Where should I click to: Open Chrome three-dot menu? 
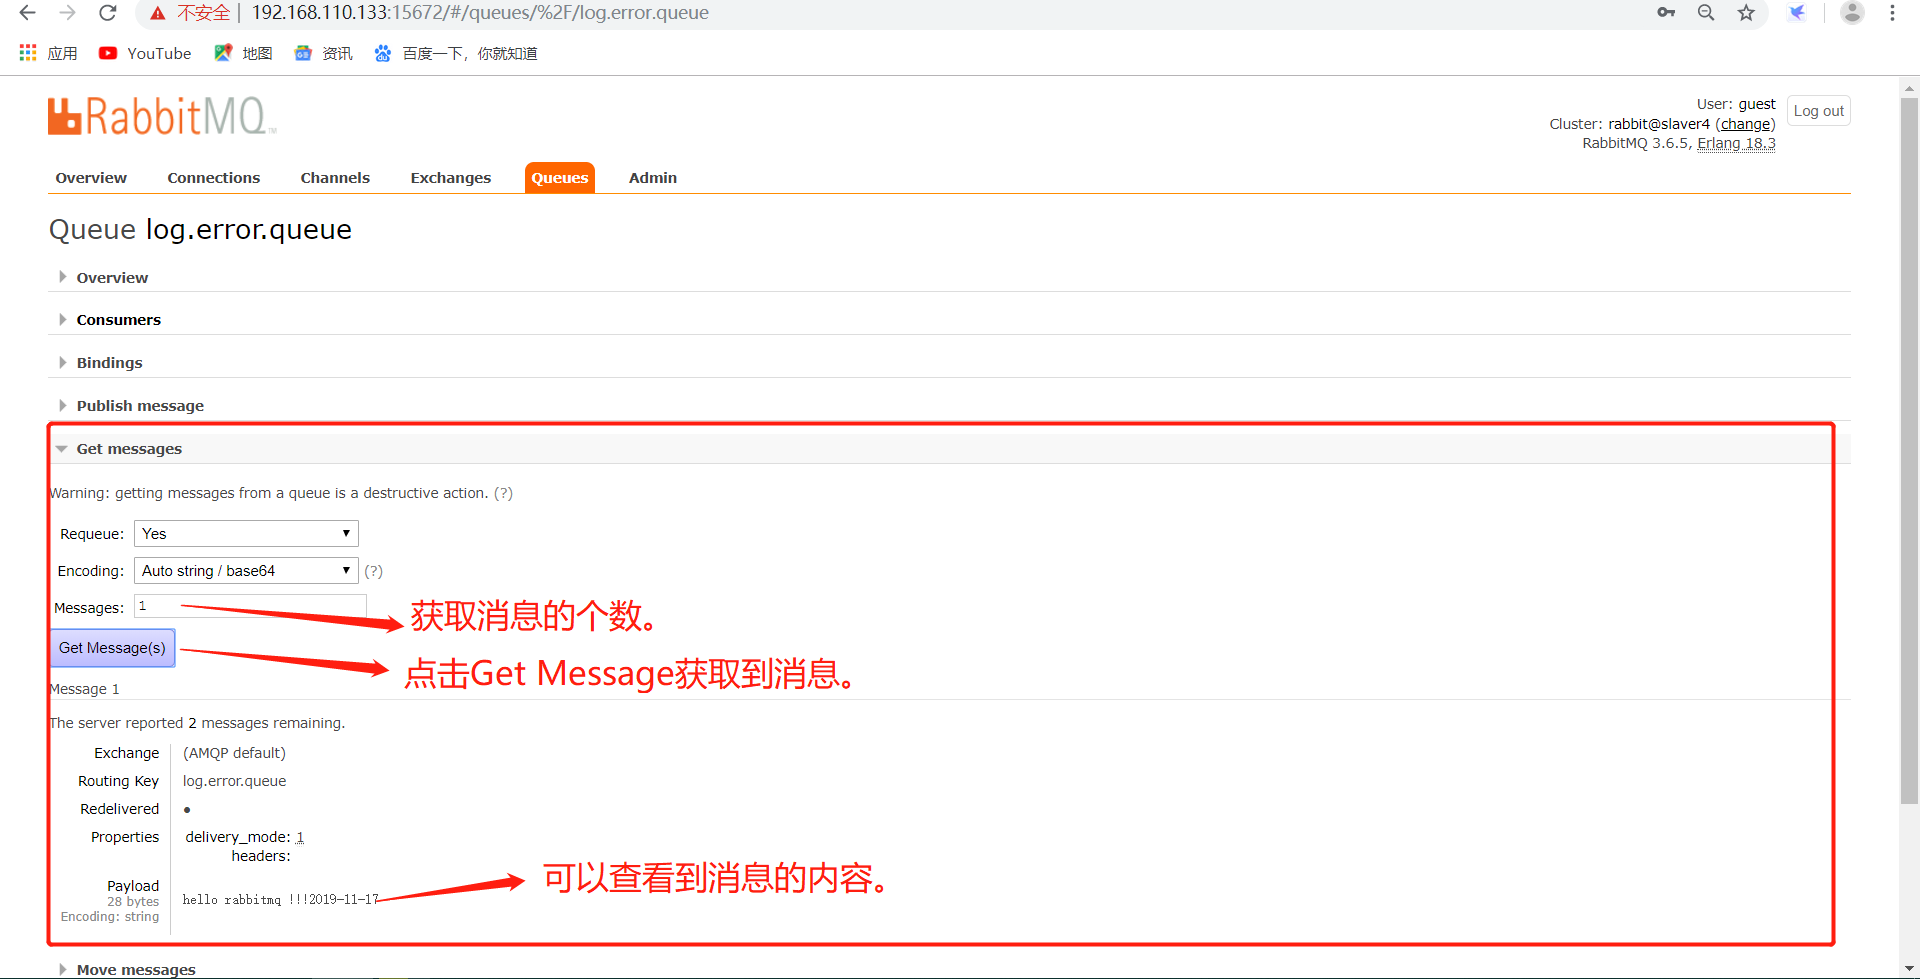[1892, 13]
